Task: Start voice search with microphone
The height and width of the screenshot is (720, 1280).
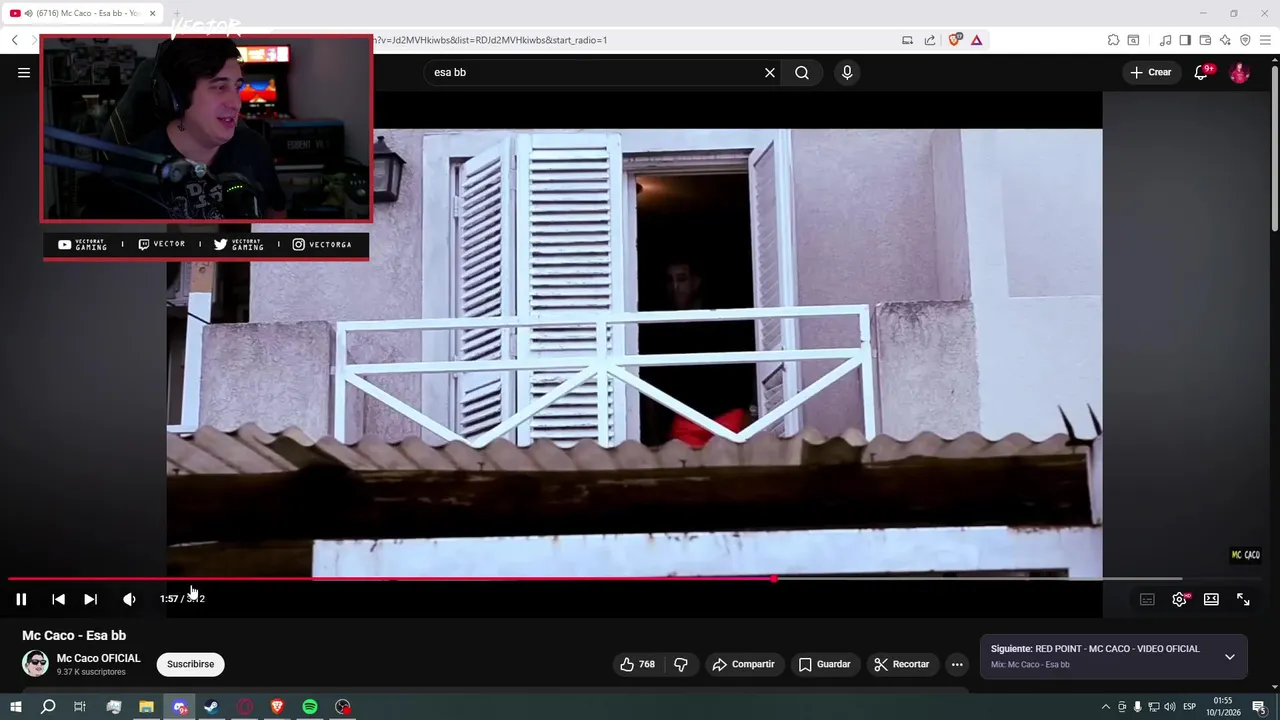Action: [x=847, y=72]
